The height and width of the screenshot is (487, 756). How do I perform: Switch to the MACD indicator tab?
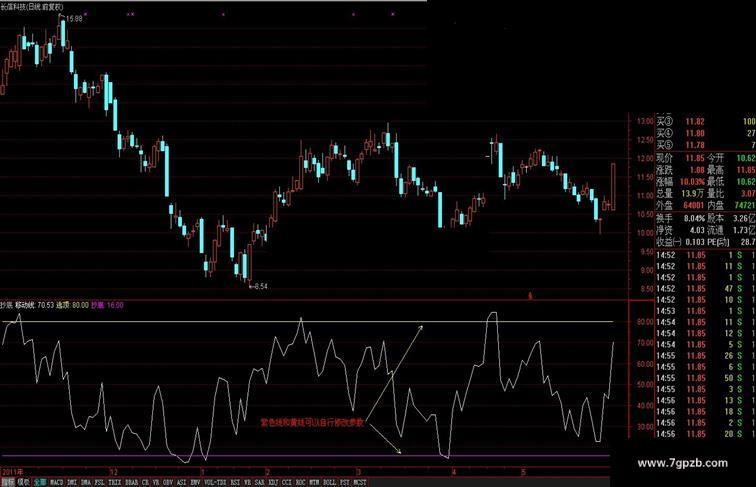pyautogui.click(x=56, y=482)
